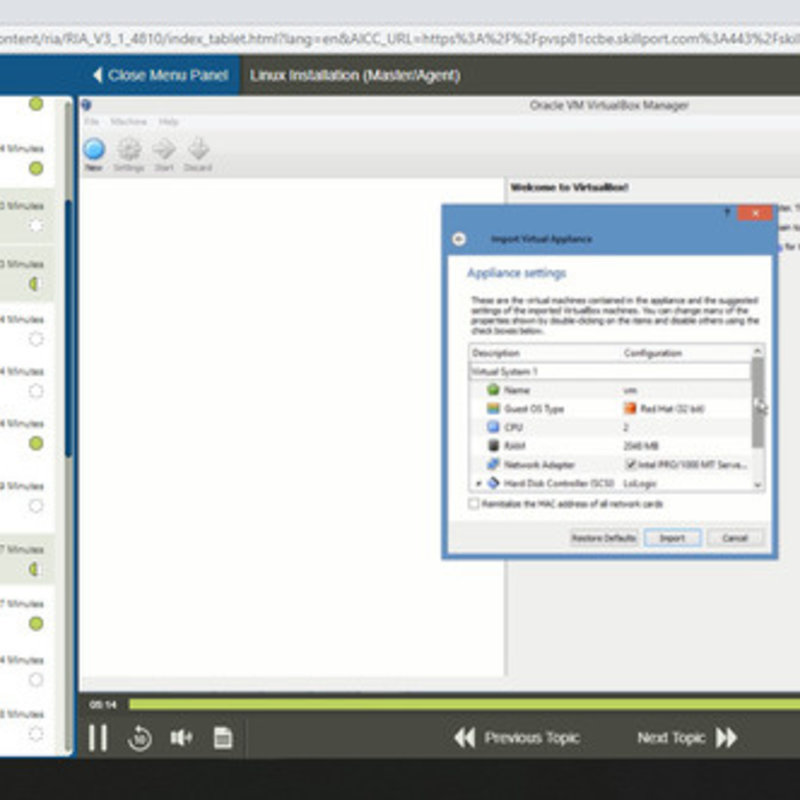Click the VirtualBox window icon
This screenshot has height=800, width=800.
tap(86, 105)
